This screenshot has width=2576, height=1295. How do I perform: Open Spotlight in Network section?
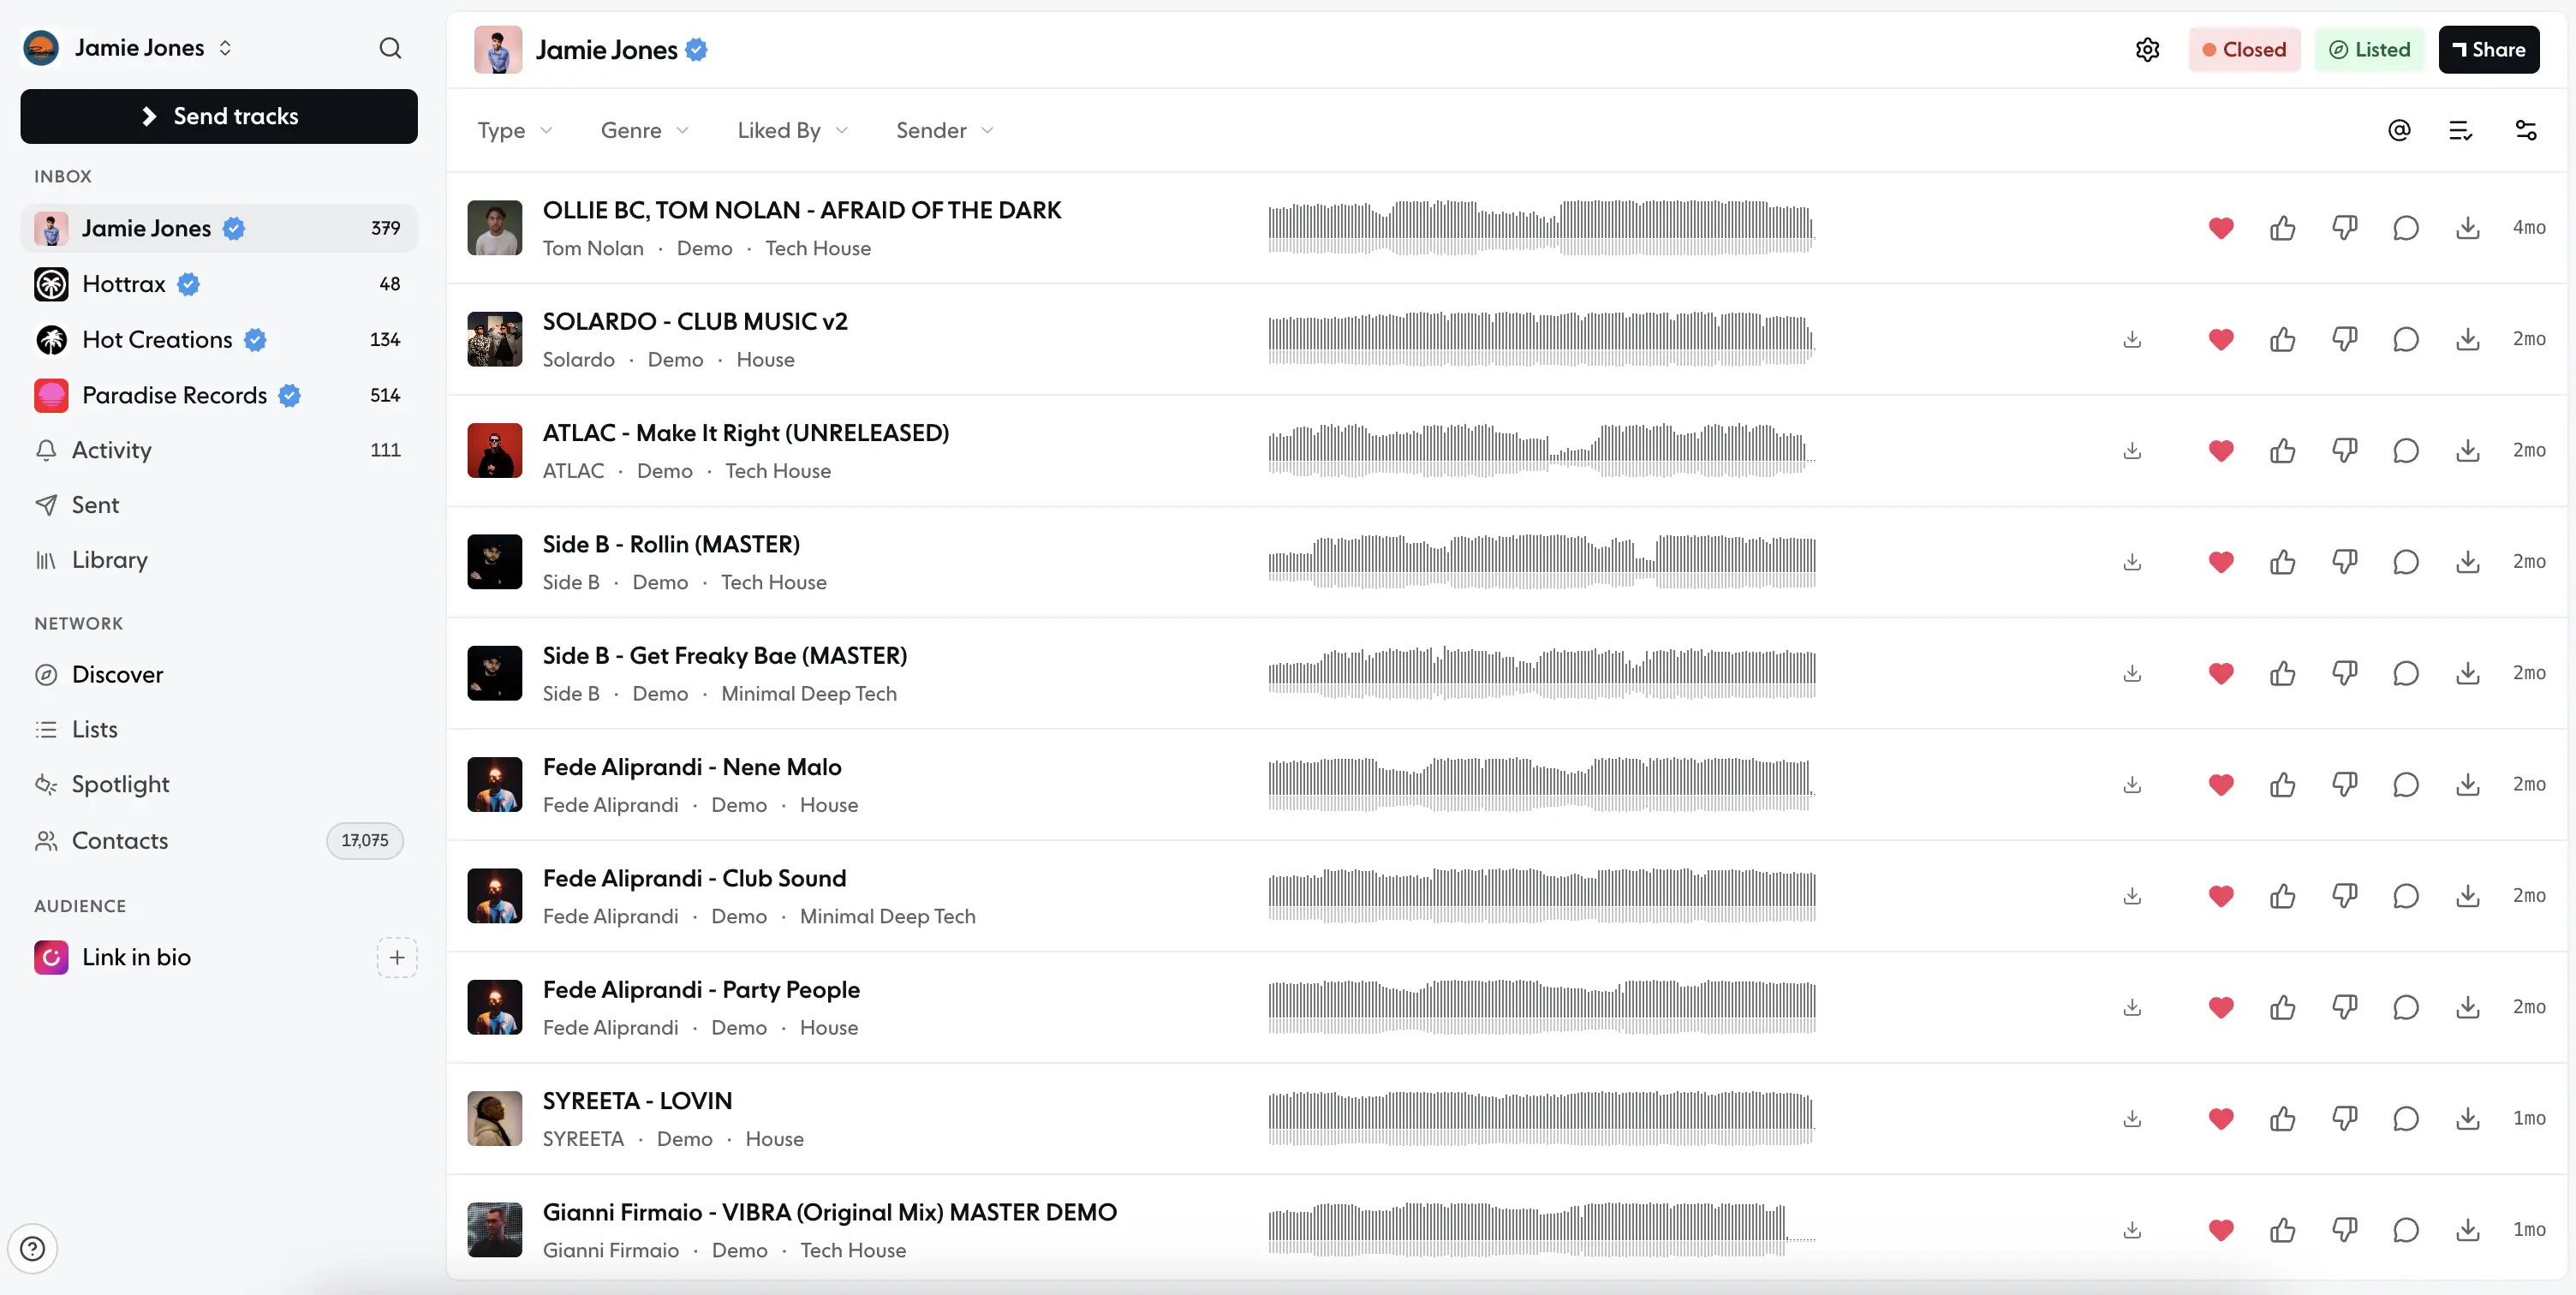[218, 785]
